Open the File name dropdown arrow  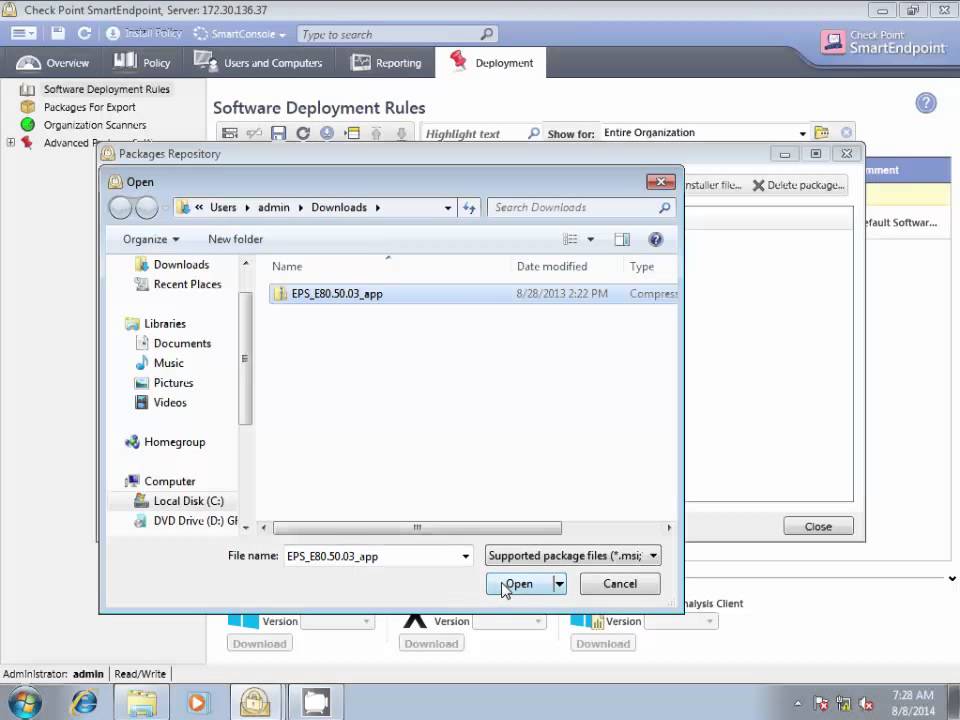click(x=465, y=557)
